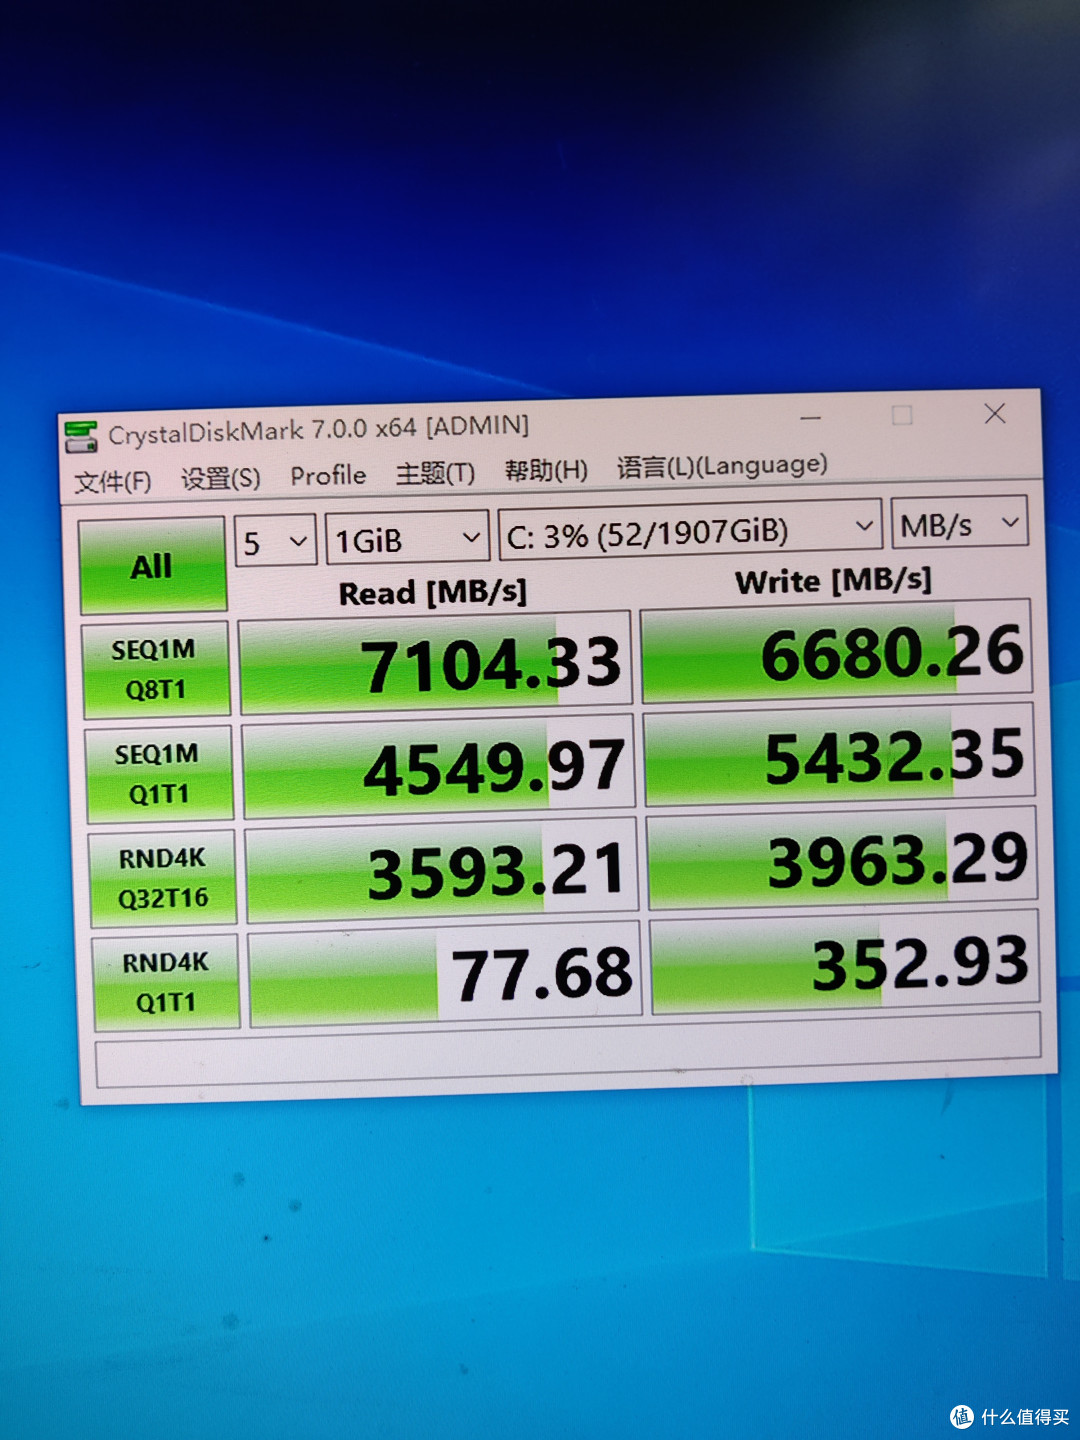The height and width of the screenshot is (1440, 1080).
Task: Select the 7104.33 read result
Action: (x=436, y=662)
